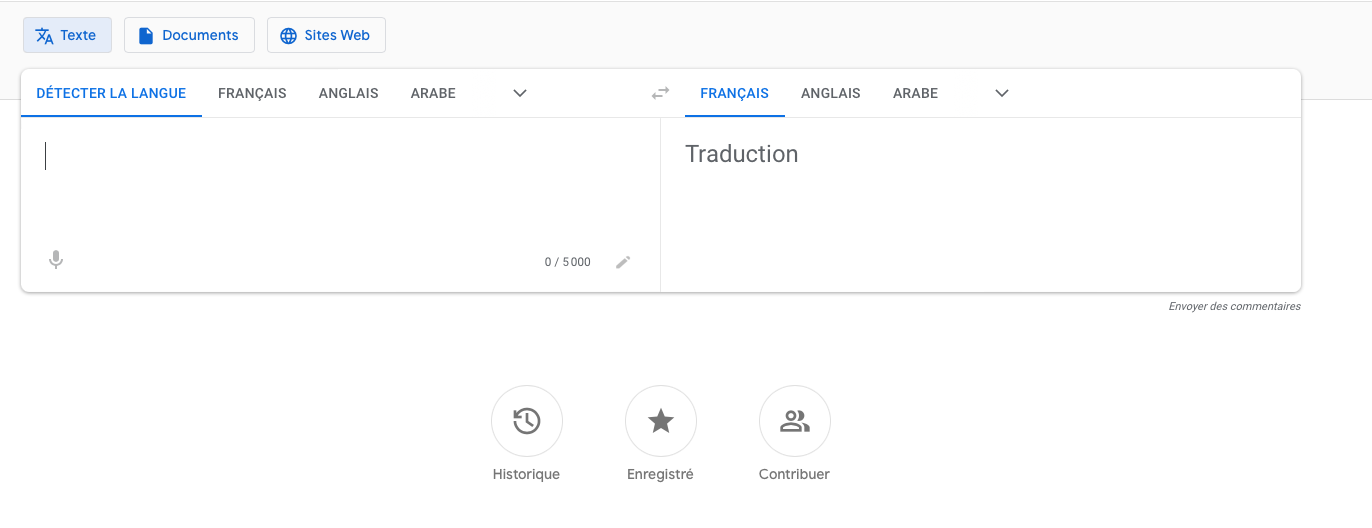
Task: Open Contribuer with the people icon
Action: (x=795, y=421)
